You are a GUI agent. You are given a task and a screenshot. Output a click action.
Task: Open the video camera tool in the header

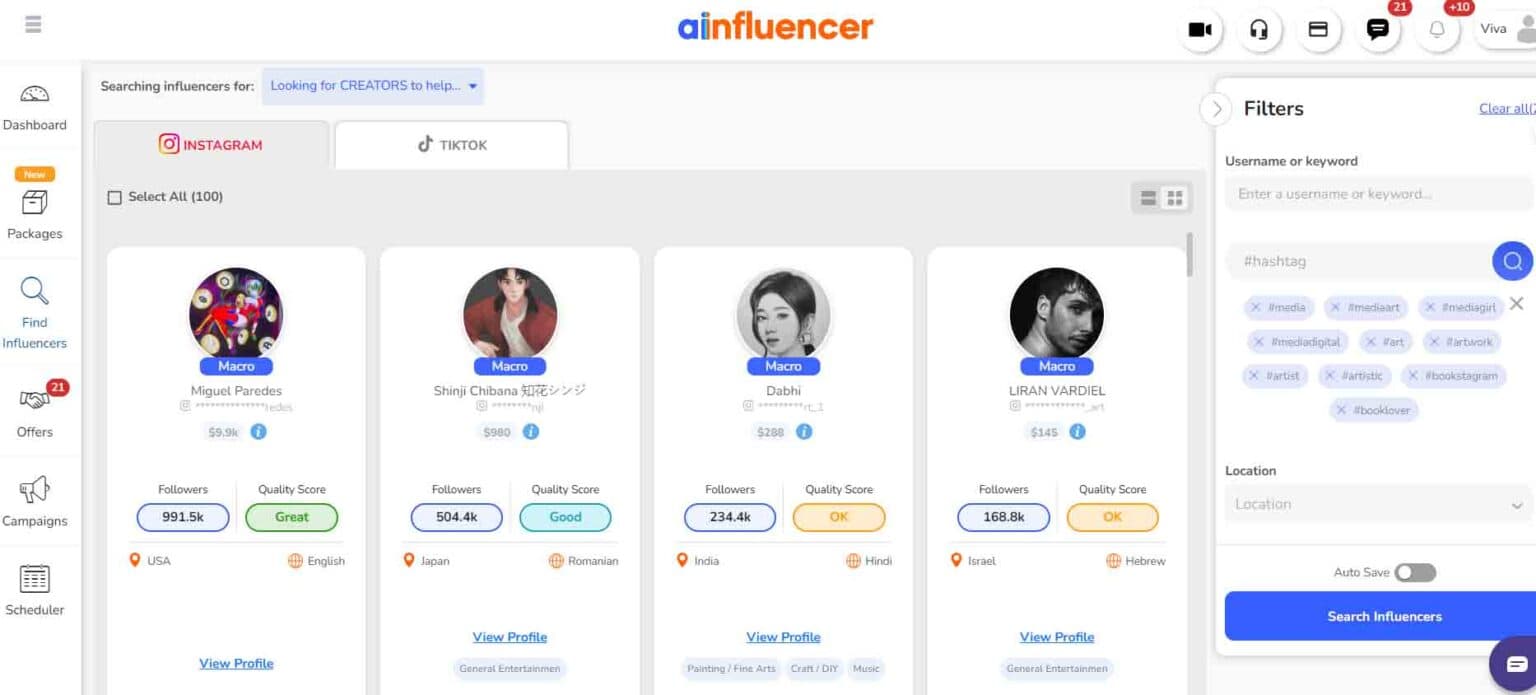(1200, 30)
